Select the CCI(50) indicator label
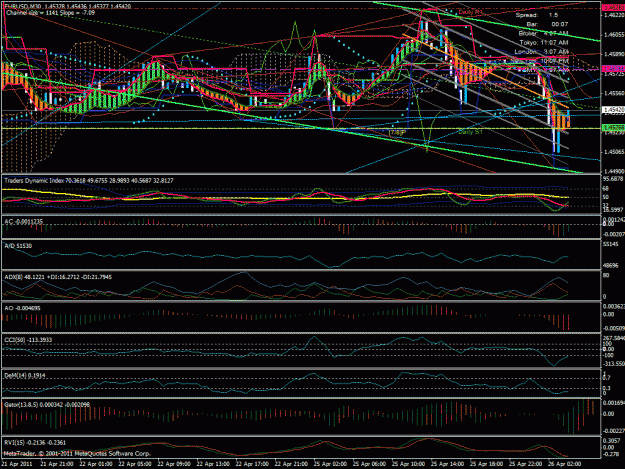The image size is (625, 469). [28, 340]
